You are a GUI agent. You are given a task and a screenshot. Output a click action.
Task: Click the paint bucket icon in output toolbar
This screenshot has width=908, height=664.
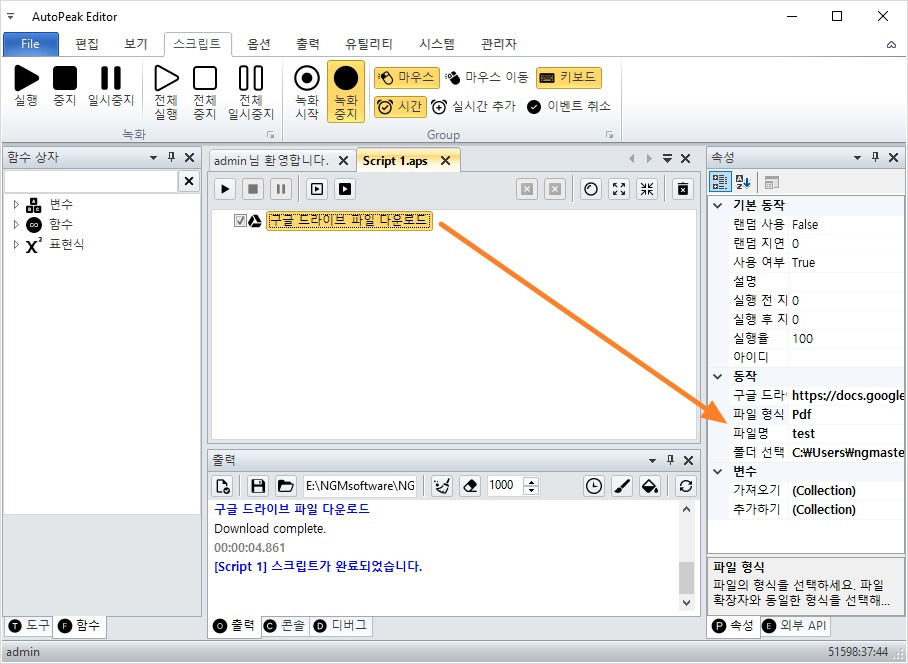pos(650,486)
